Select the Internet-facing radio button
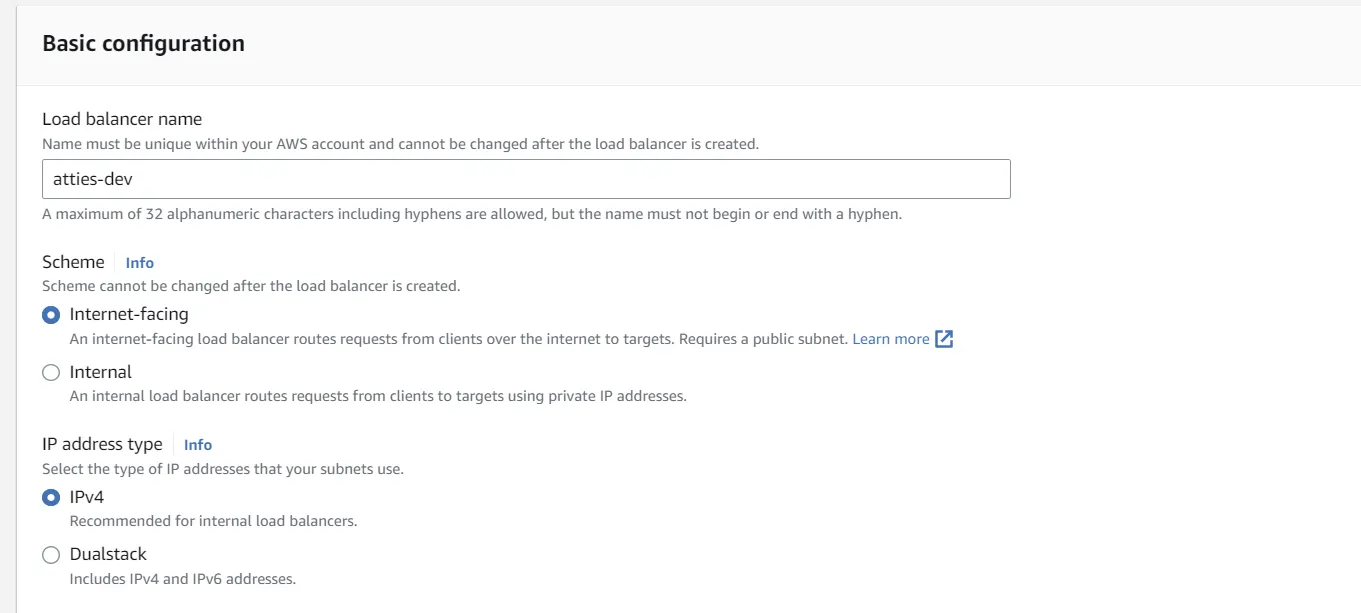Image resolution: width=1361 pixels, height=613 pixels. coord(51,315)
